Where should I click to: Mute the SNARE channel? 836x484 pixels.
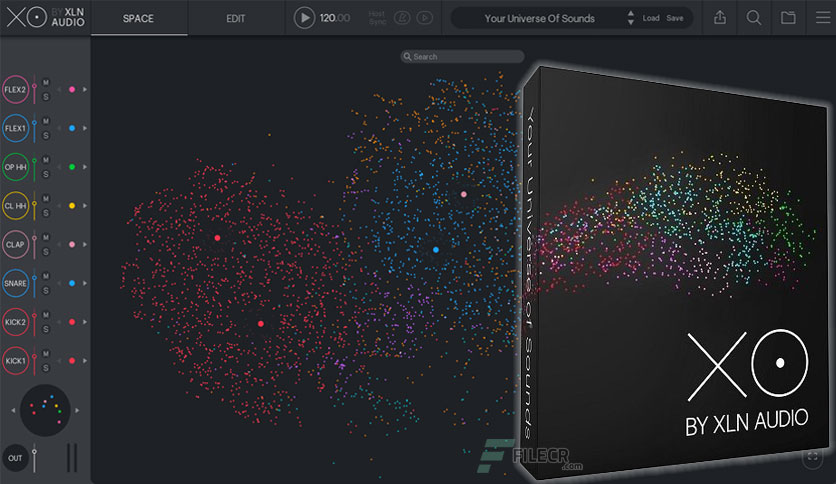click(46, 276)
